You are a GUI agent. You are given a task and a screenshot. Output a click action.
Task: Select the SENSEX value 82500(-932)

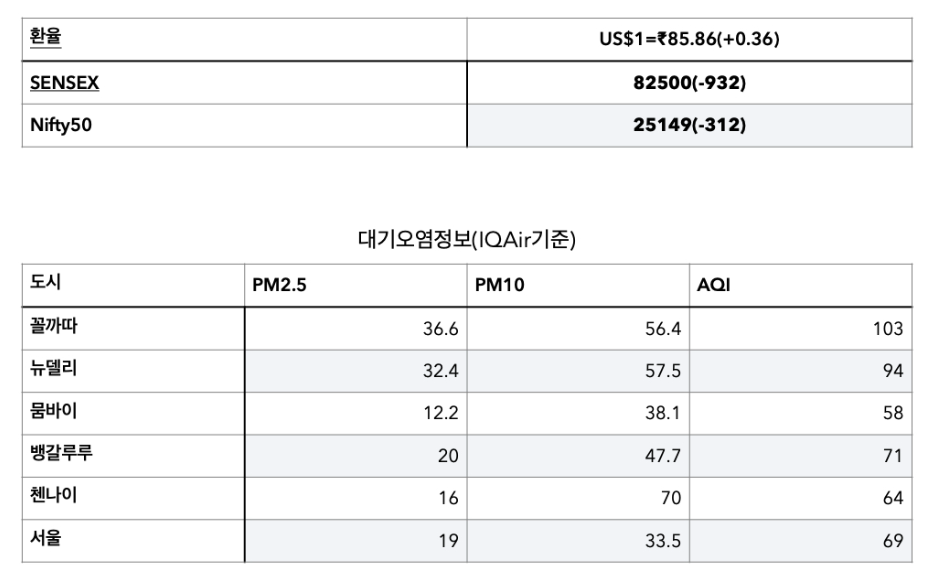click(x=690, y=84)
